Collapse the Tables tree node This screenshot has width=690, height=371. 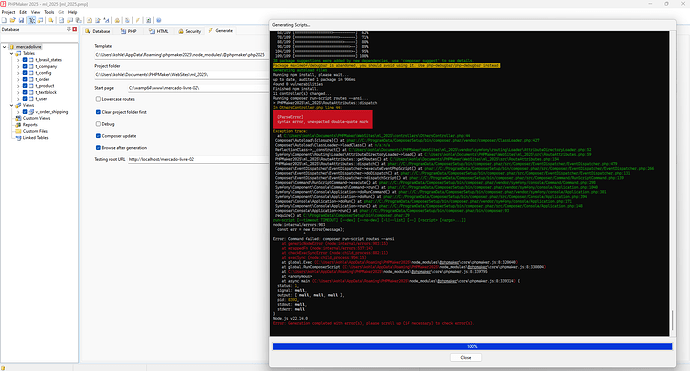[11, 53]
